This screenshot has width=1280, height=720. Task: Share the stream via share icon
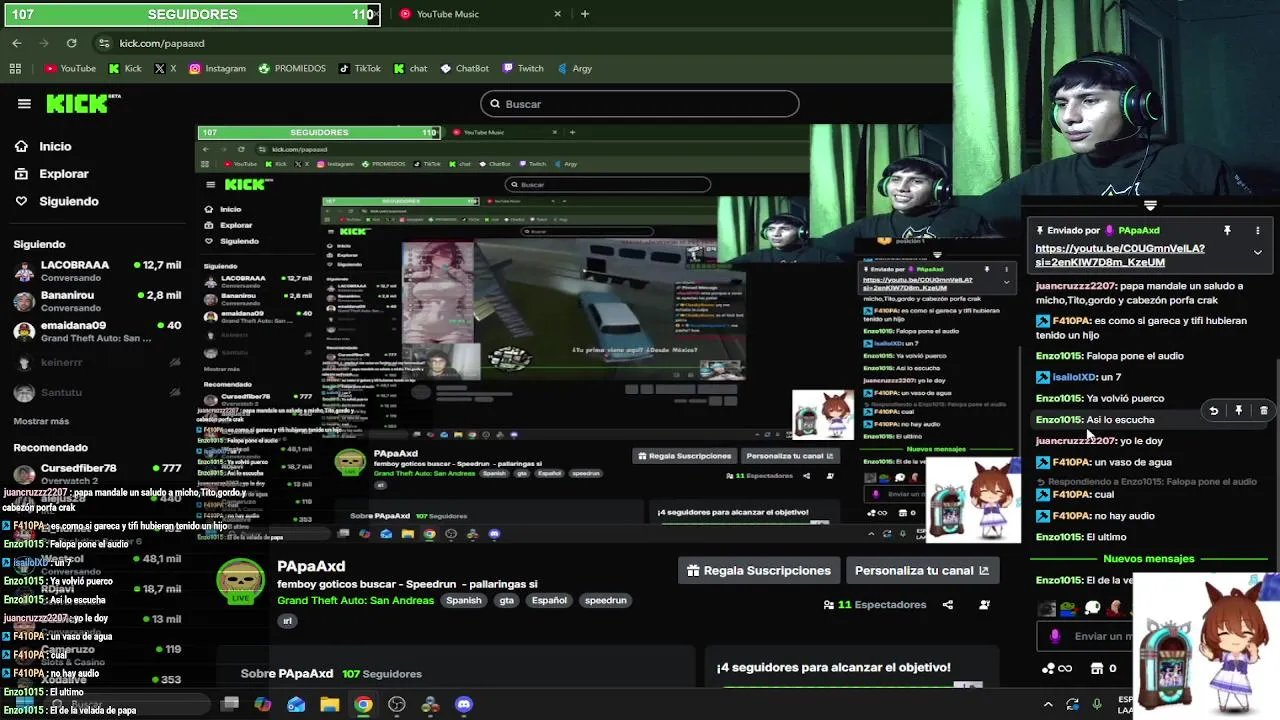[947, 604]
